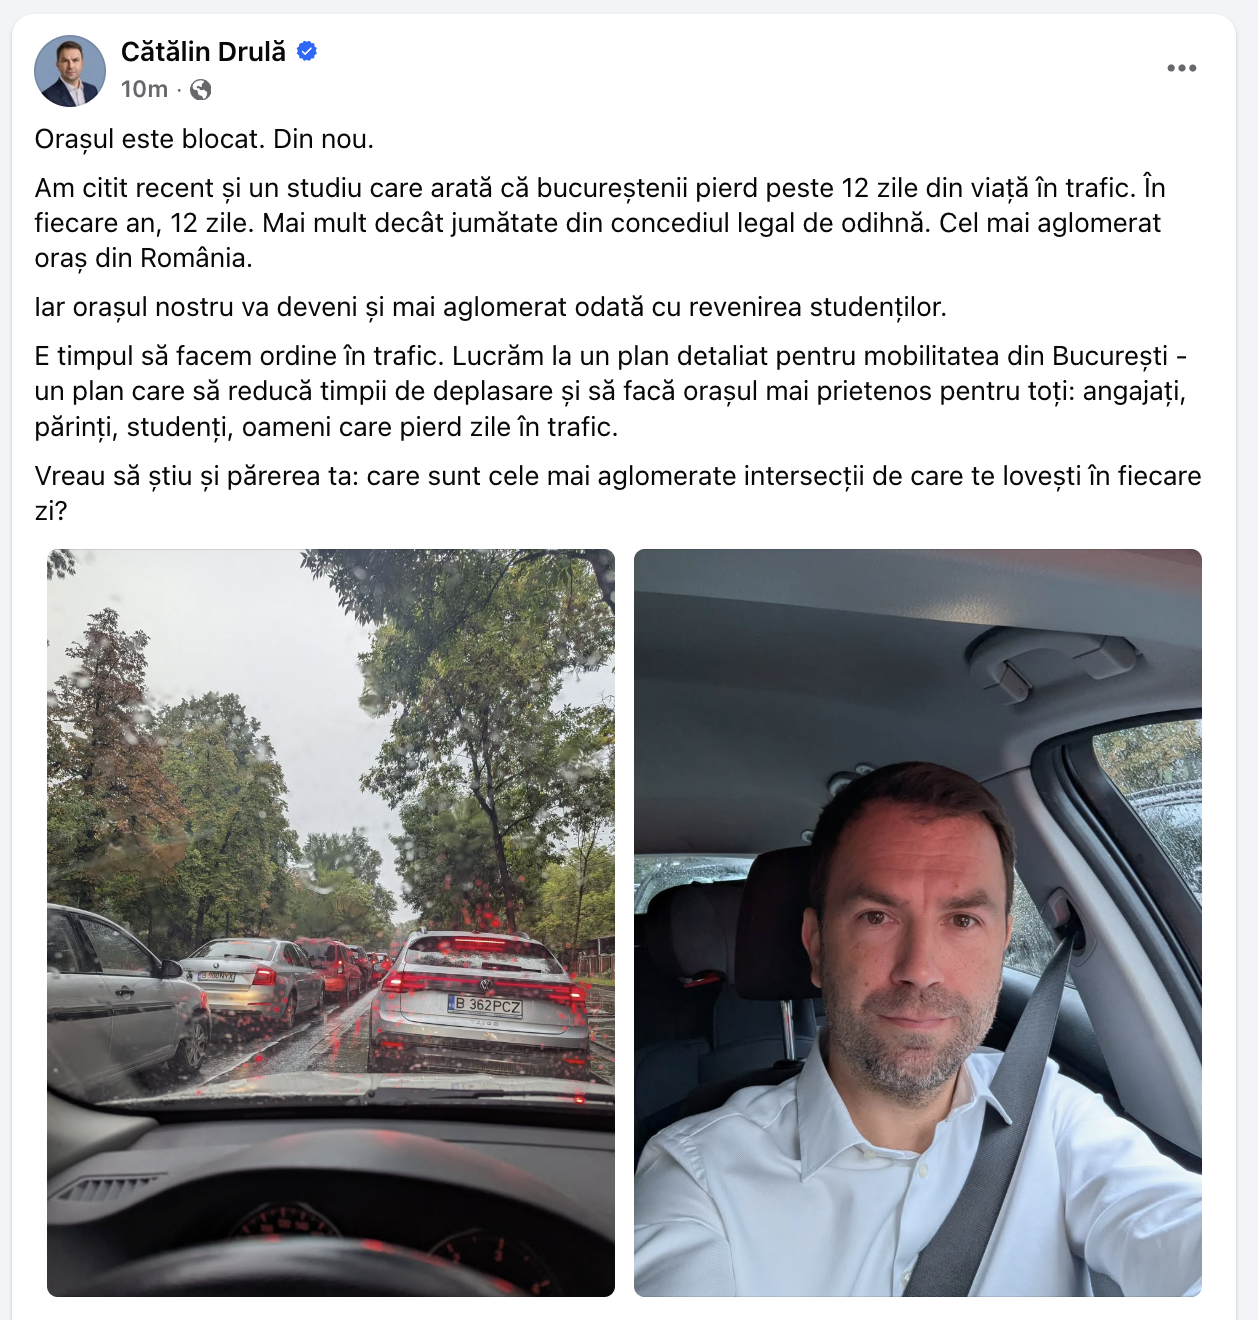The image size is (1258, 1320).
Task: Click the paragraph about losing 12 zile in traffic
Action: pyautogui.click(x=600, y=223)
